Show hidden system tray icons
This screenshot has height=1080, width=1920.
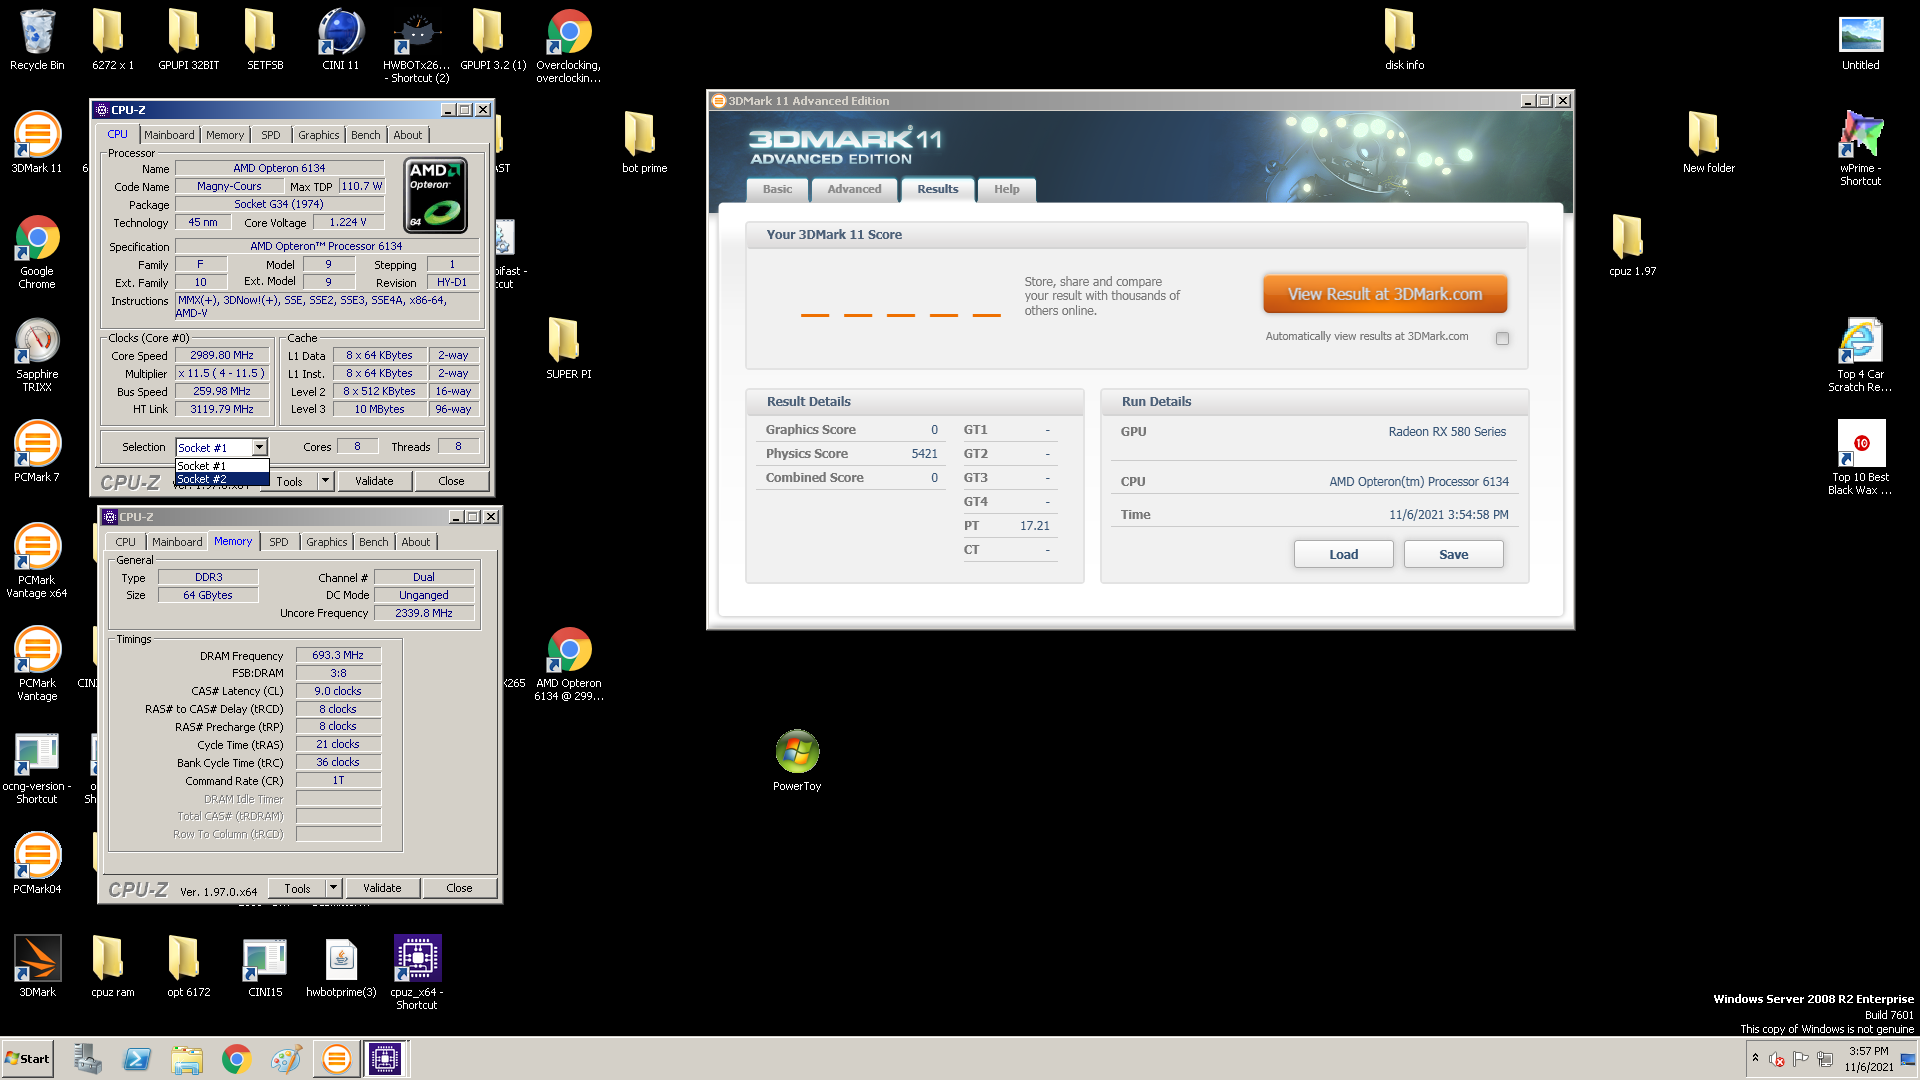click(1755, 1058)
